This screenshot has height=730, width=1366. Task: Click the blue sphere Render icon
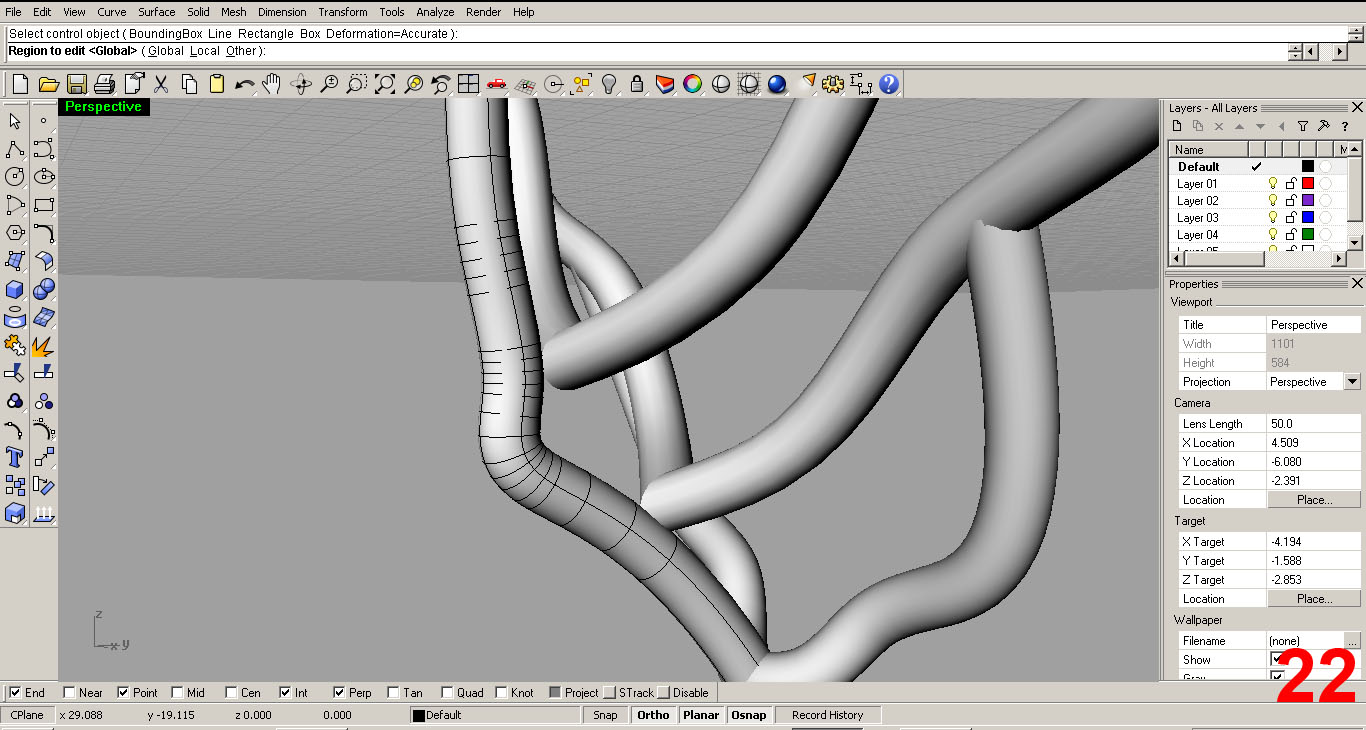point(777,84)
